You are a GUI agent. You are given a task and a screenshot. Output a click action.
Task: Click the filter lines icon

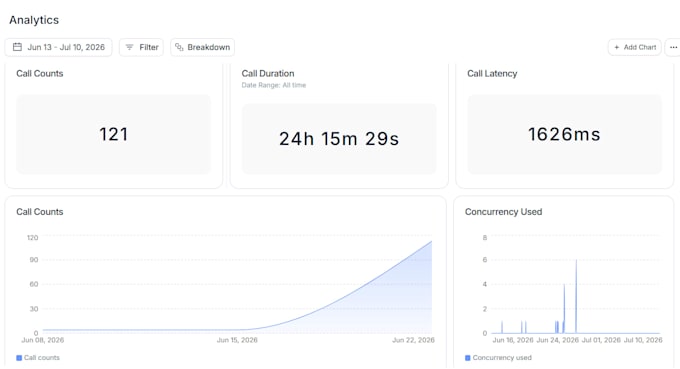click(129, 47)
